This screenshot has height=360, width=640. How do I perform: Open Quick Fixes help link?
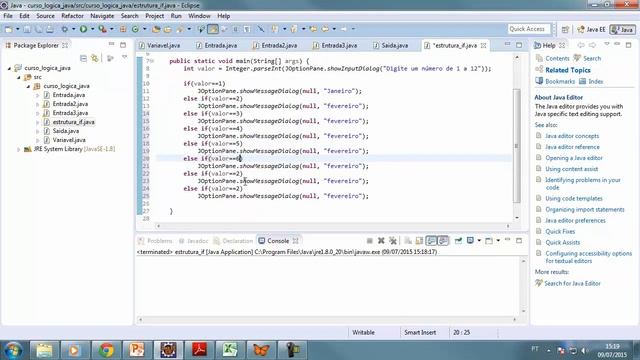pos(560,231)
